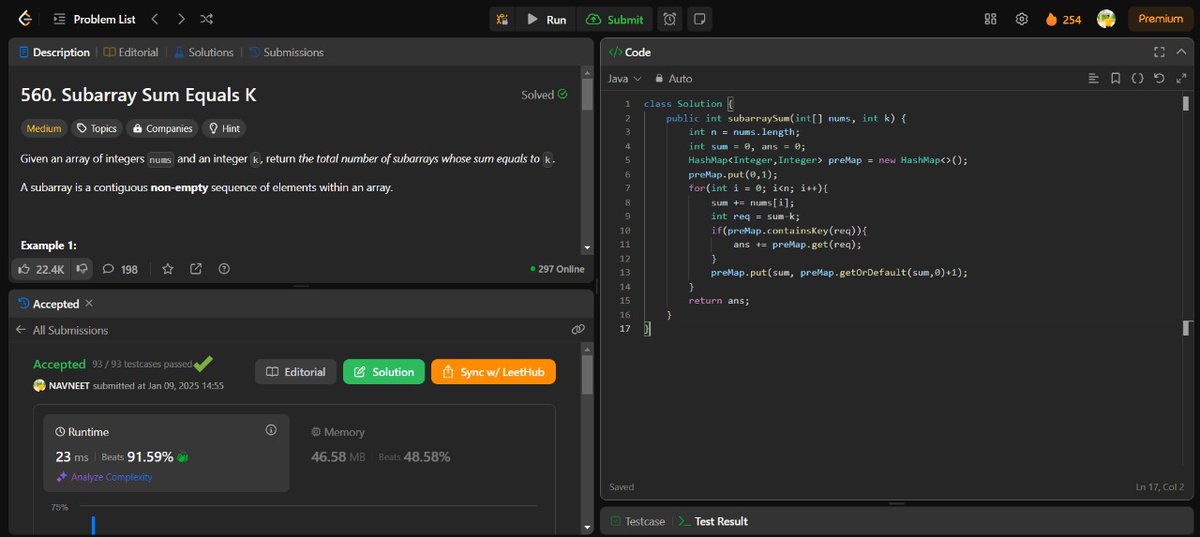
Task: Switch to the Submissions tab
Action: [x=286, y=52]
